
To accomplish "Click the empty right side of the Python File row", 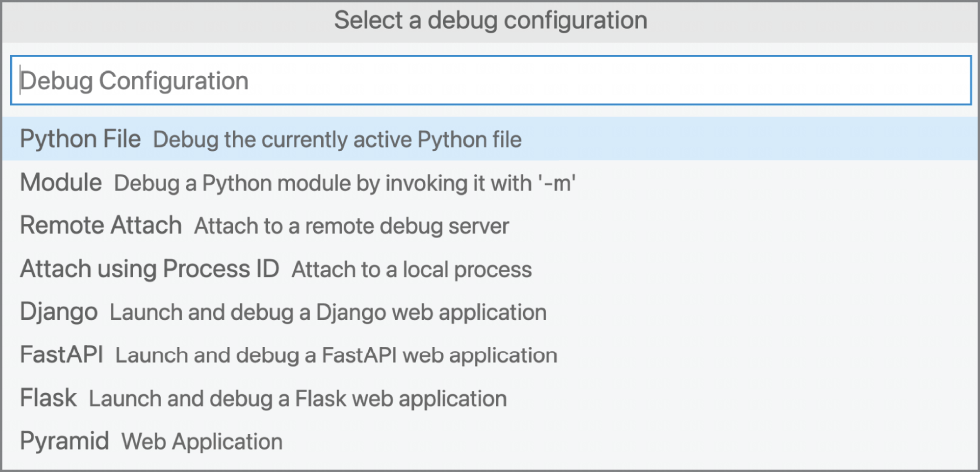I will [x=750, y=139].
